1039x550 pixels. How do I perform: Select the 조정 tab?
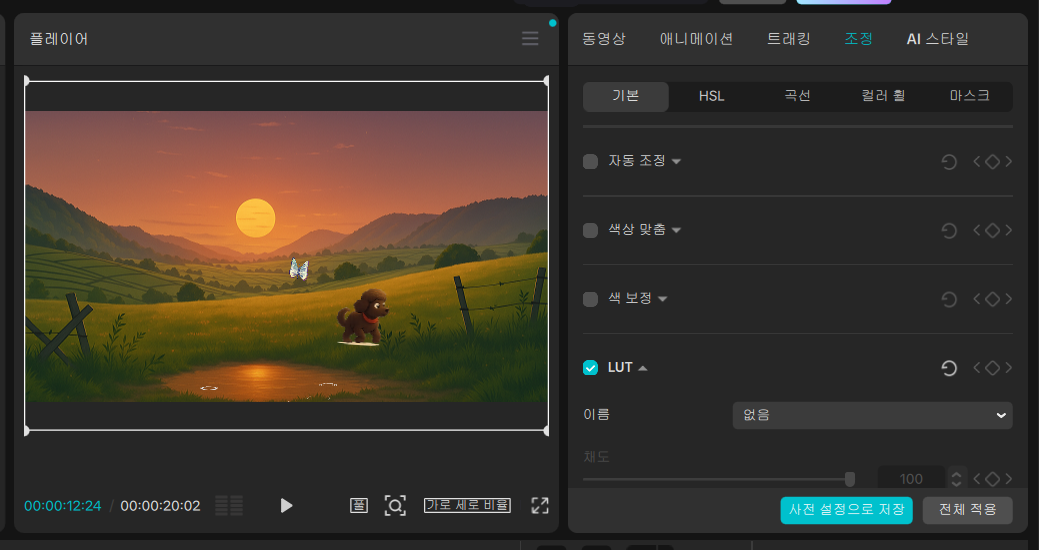(x=858, y=39)
